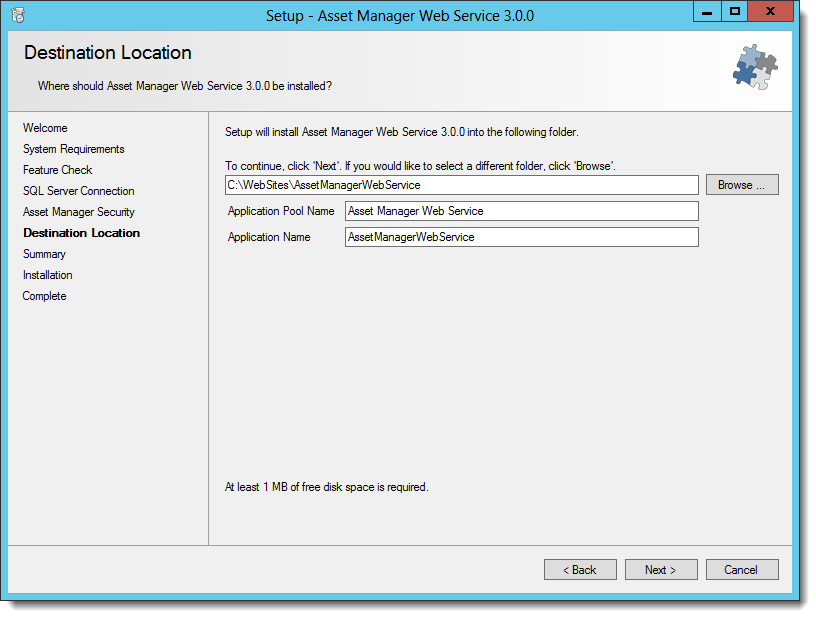Screen dimensions: 816x617
Task: Click into the installation folder path field
Action: pos(462,185)
